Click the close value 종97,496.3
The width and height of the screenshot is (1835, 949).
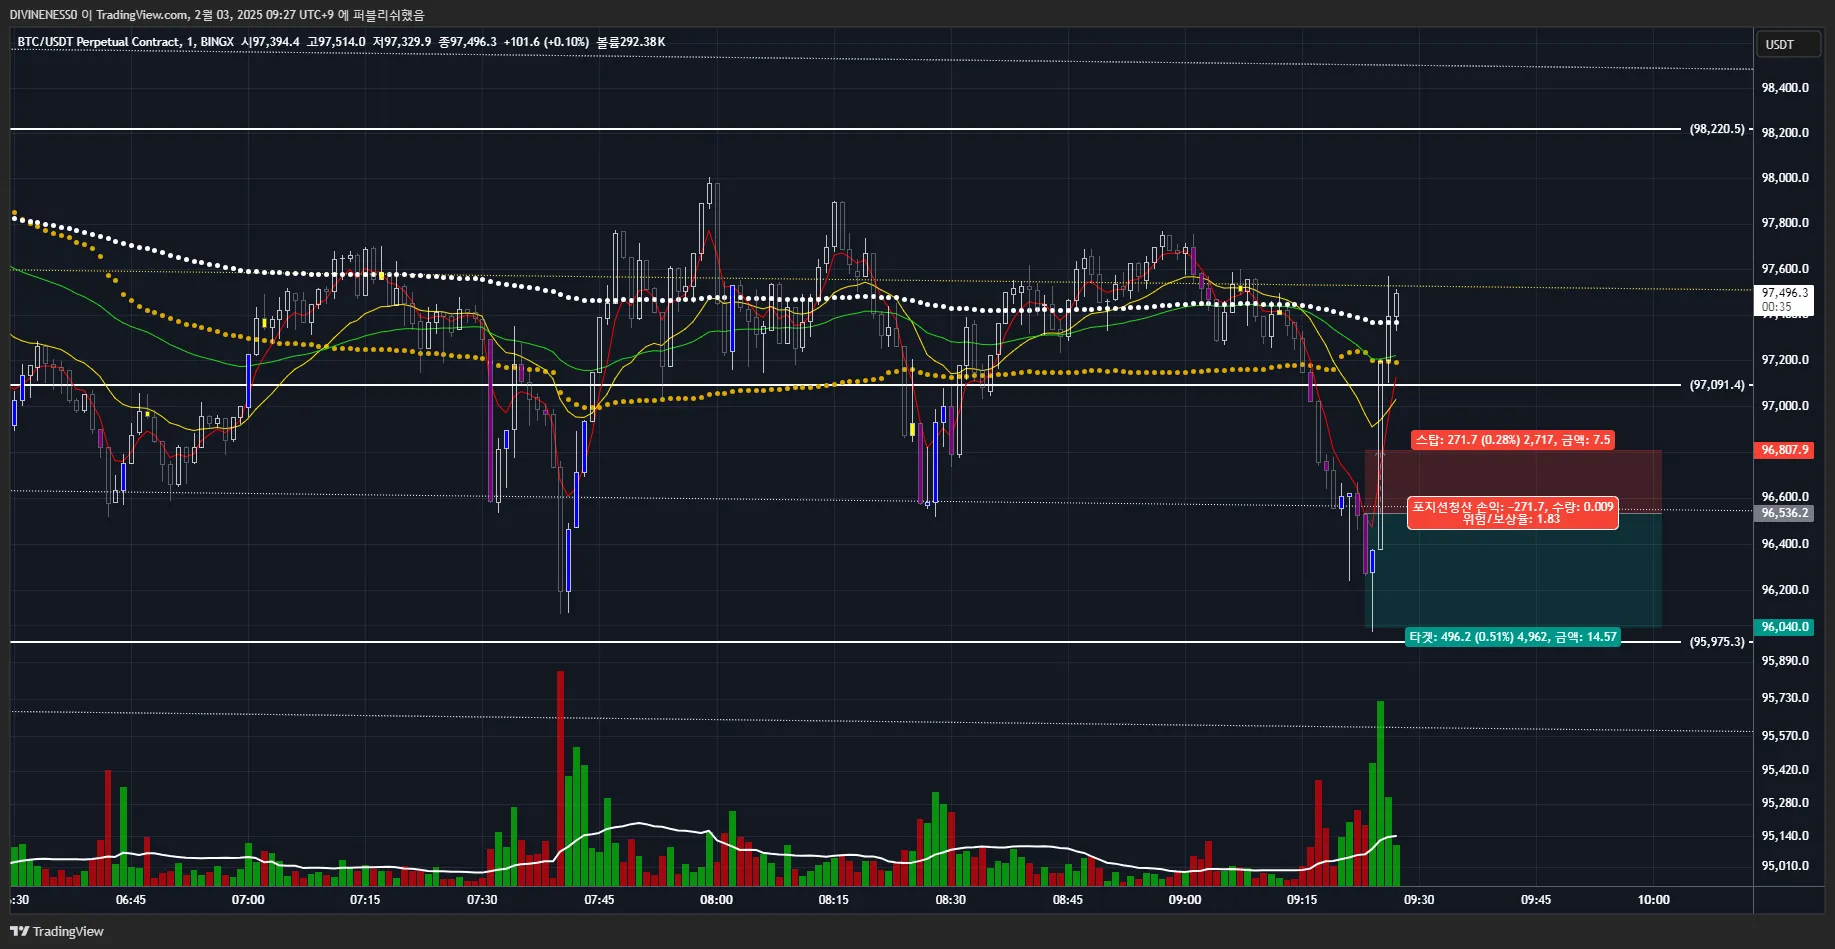pos(468,42)
